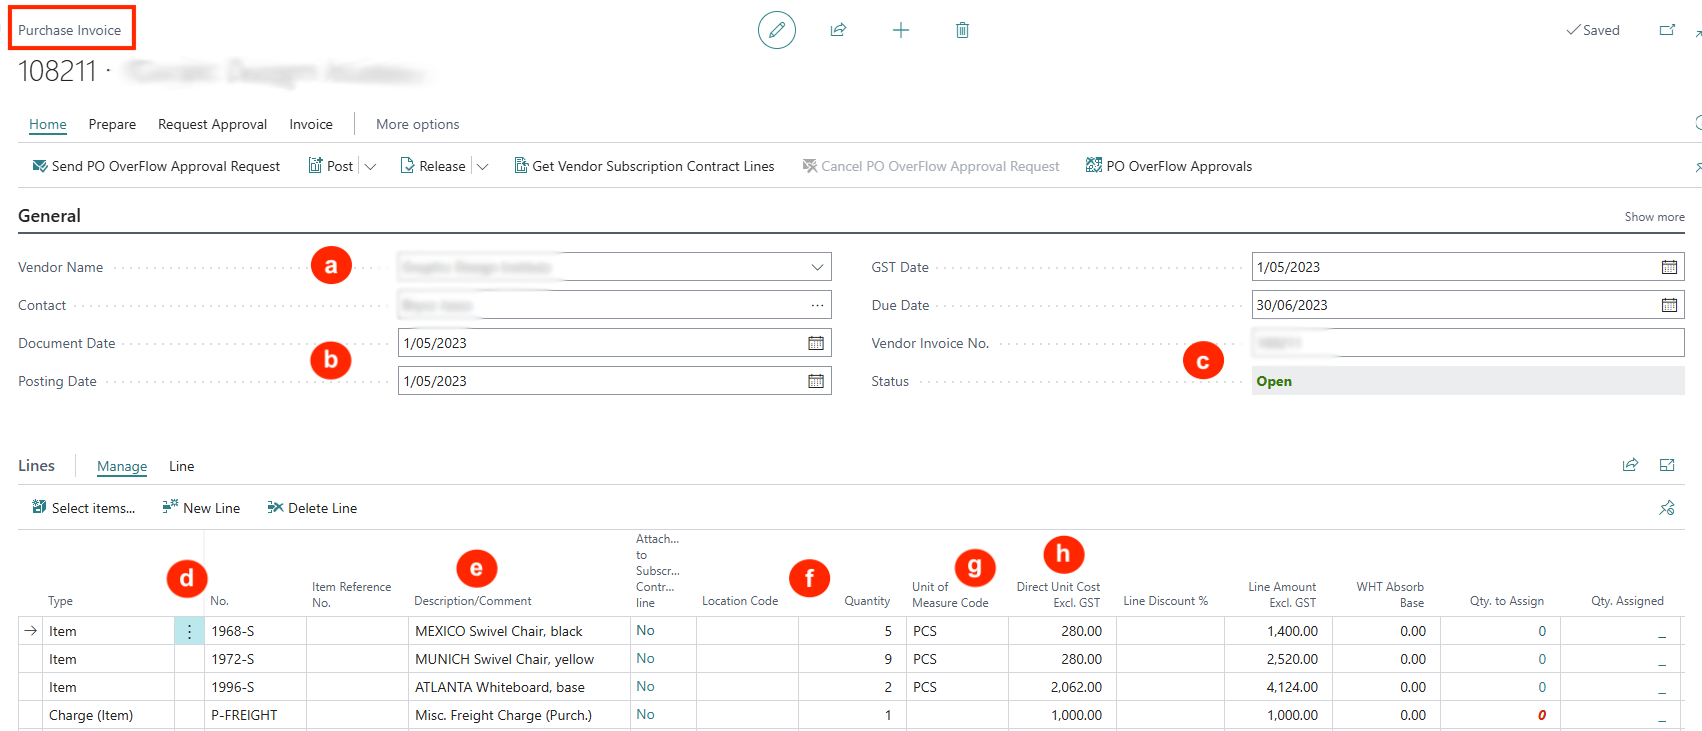Open the Request Approval tab
This screenshot has width=1702, height=731.
coord(212,124)
